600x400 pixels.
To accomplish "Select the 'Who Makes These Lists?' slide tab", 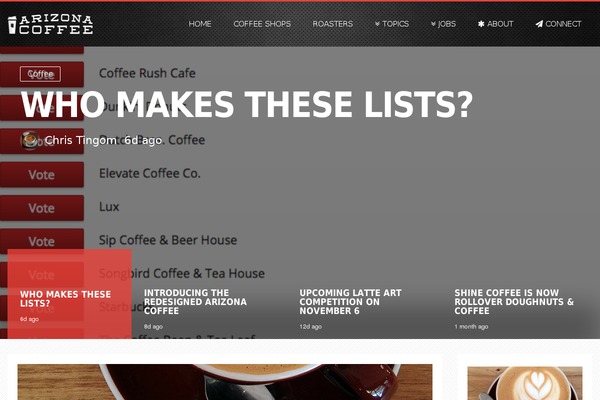I will coord(70,294).
